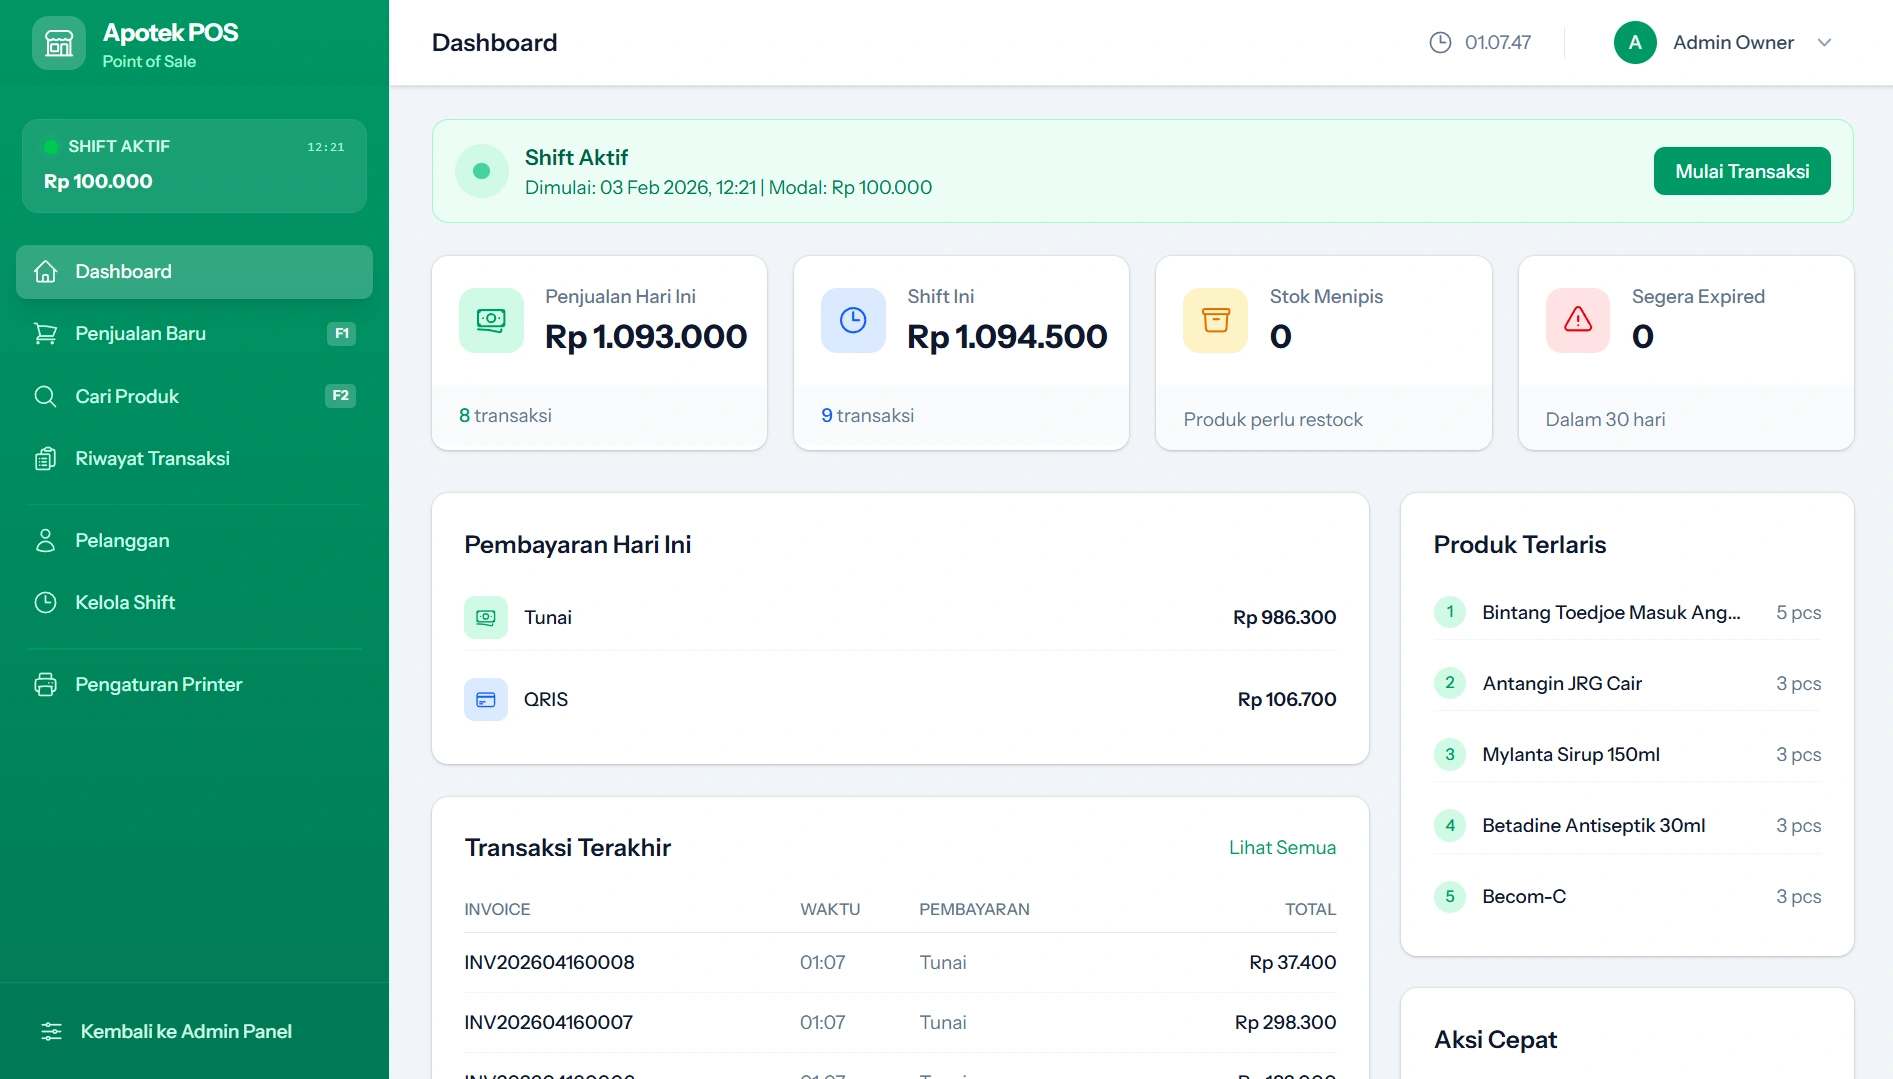The image size is (1893, 1079).
Task: Click the INVOICE column header
Action: pyautogui.click(x=497, y=909)
